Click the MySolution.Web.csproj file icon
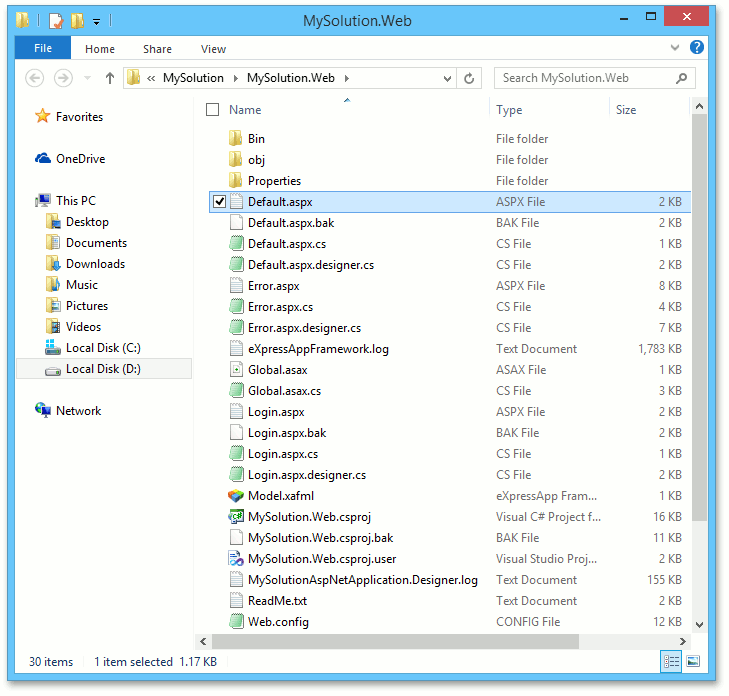 coord(235,517)
